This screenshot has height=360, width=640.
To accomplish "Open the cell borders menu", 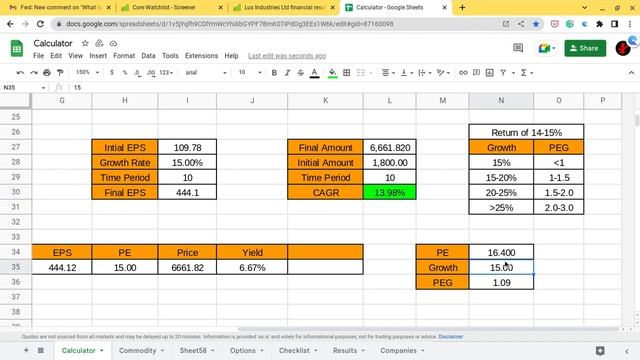I will click(x=347, y=73).
